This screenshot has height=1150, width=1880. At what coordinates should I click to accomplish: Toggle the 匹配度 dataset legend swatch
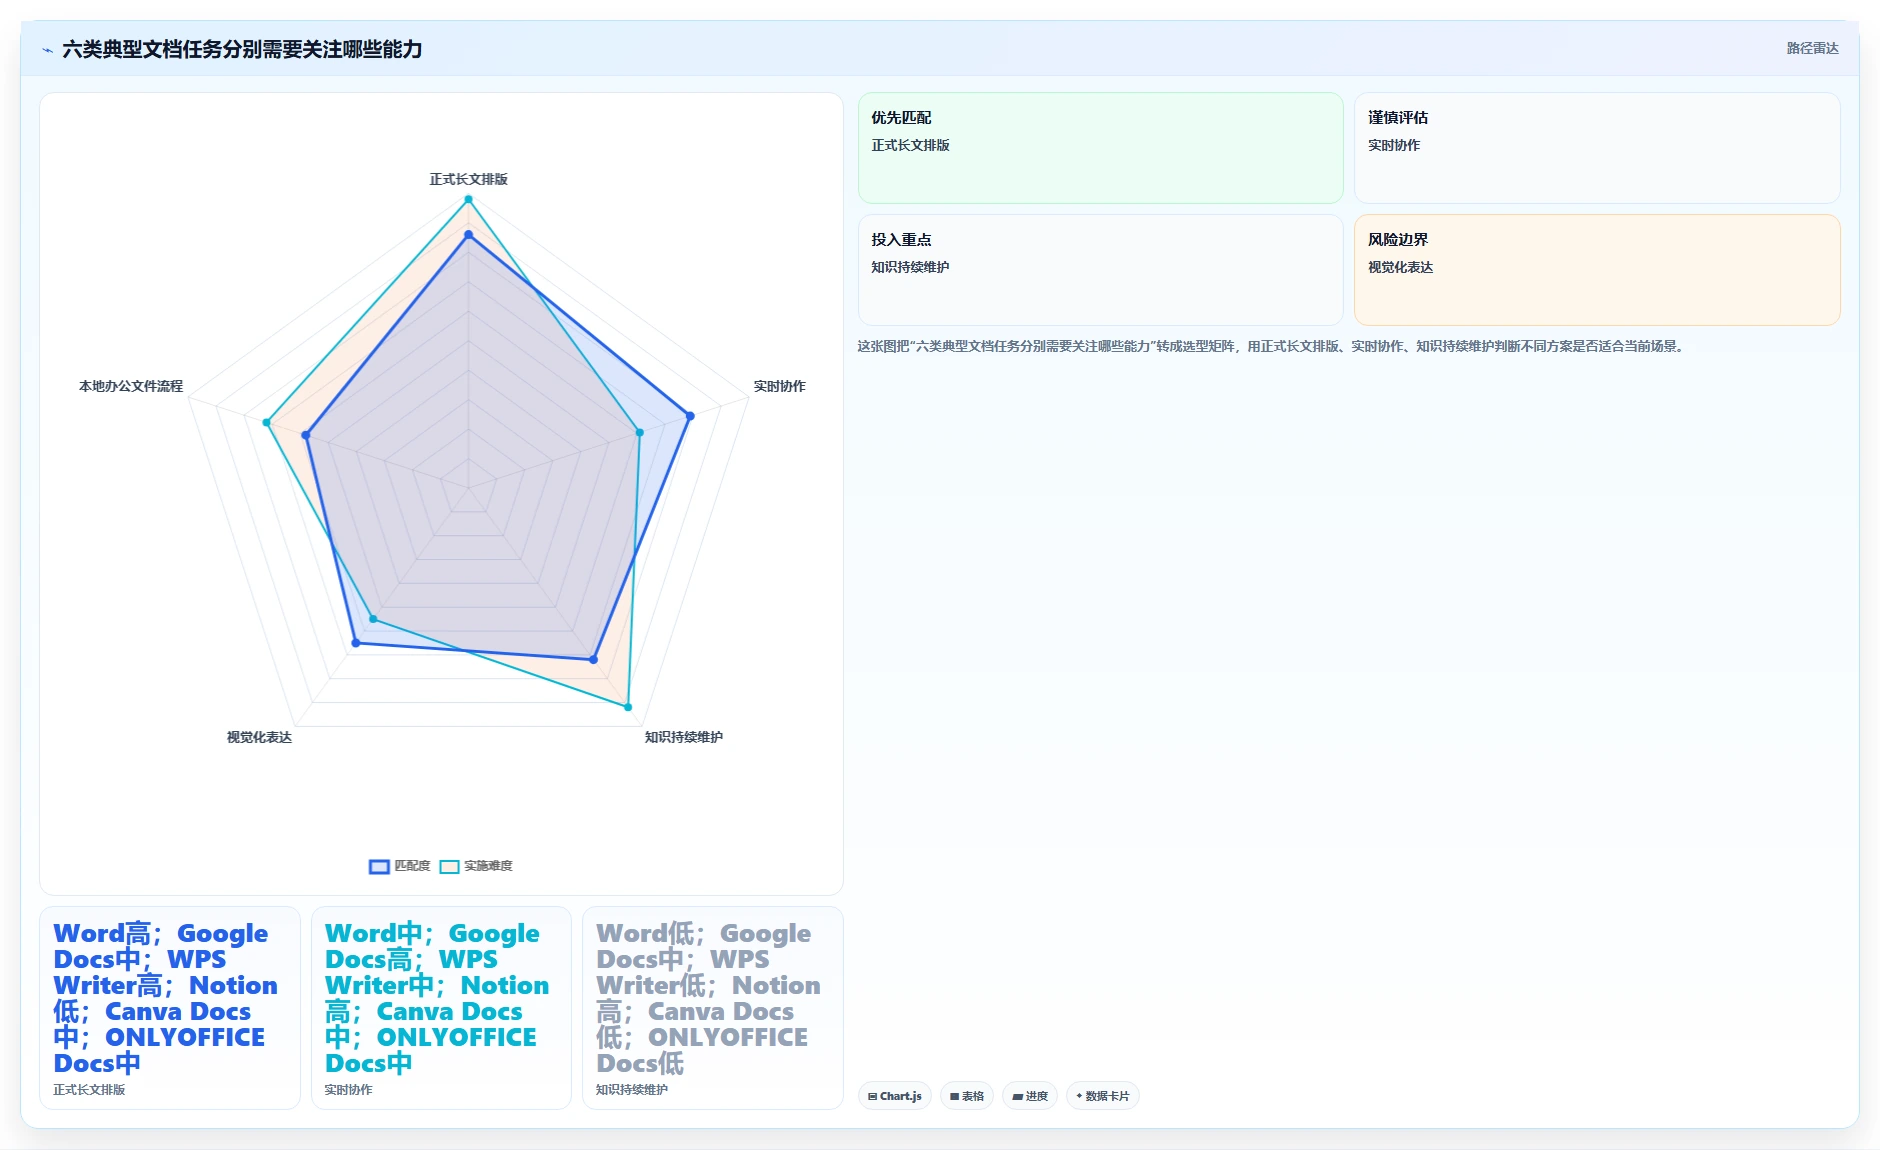click(379, 866)
